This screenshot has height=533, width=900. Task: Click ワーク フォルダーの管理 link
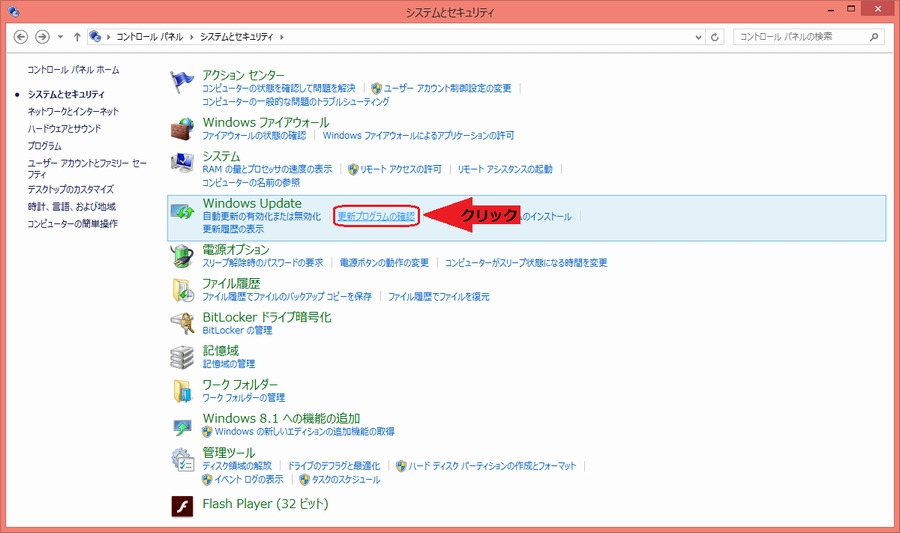[243, 398]
